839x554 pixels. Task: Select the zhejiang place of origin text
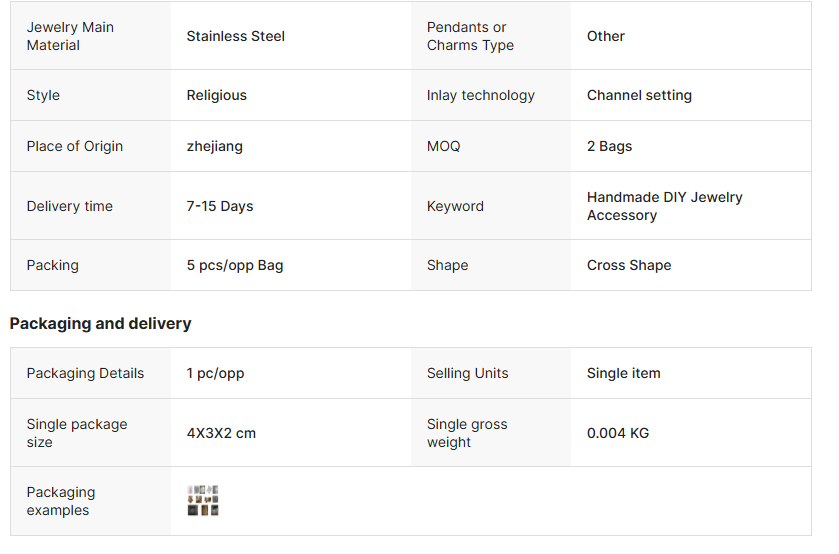(215, 146)
